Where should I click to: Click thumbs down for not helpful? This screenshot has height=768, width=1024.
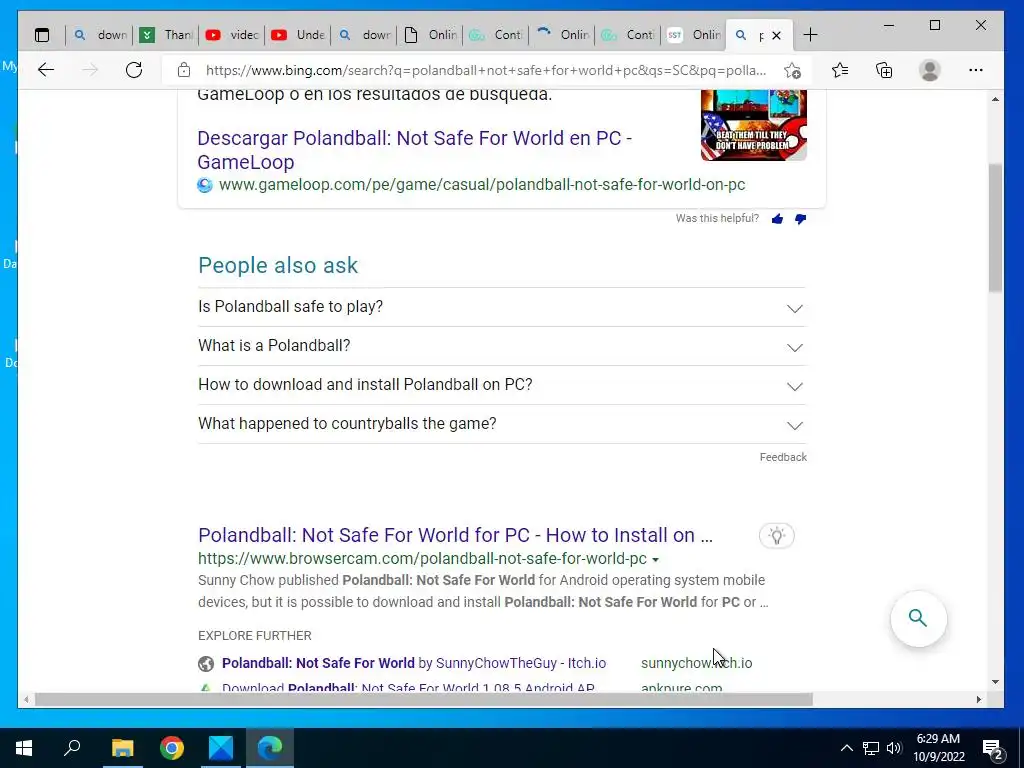(x=801, y=219)
